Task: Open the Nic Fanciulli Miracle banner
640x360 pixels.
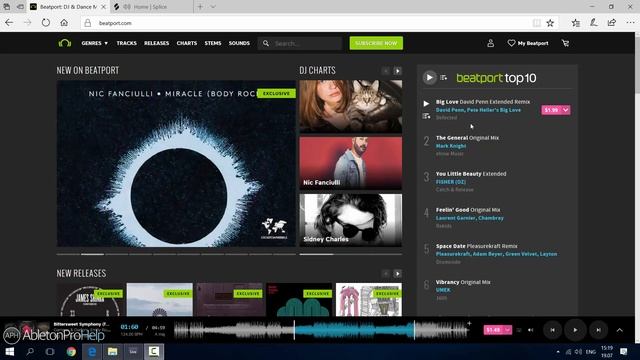Action: (176, 163)
